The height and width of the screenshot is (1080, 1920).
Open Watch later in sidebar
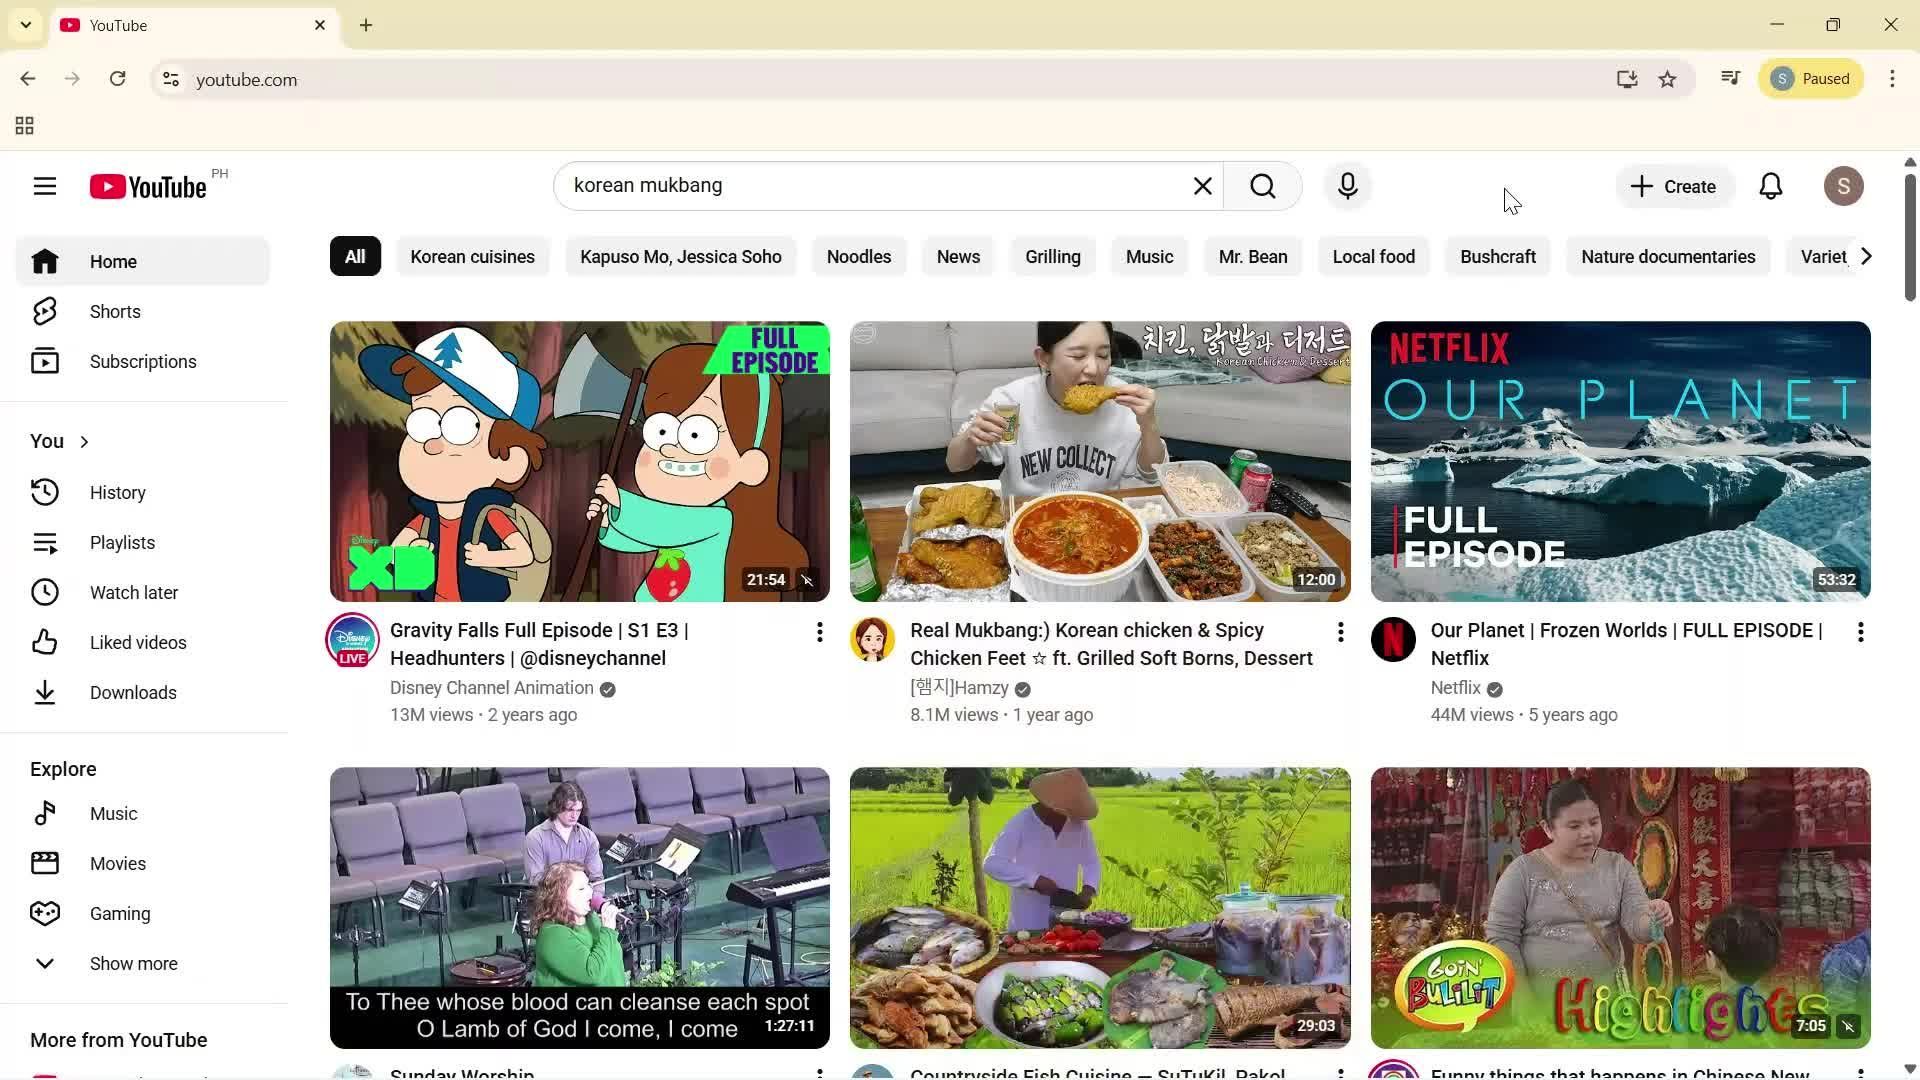(x=133, y=593)
